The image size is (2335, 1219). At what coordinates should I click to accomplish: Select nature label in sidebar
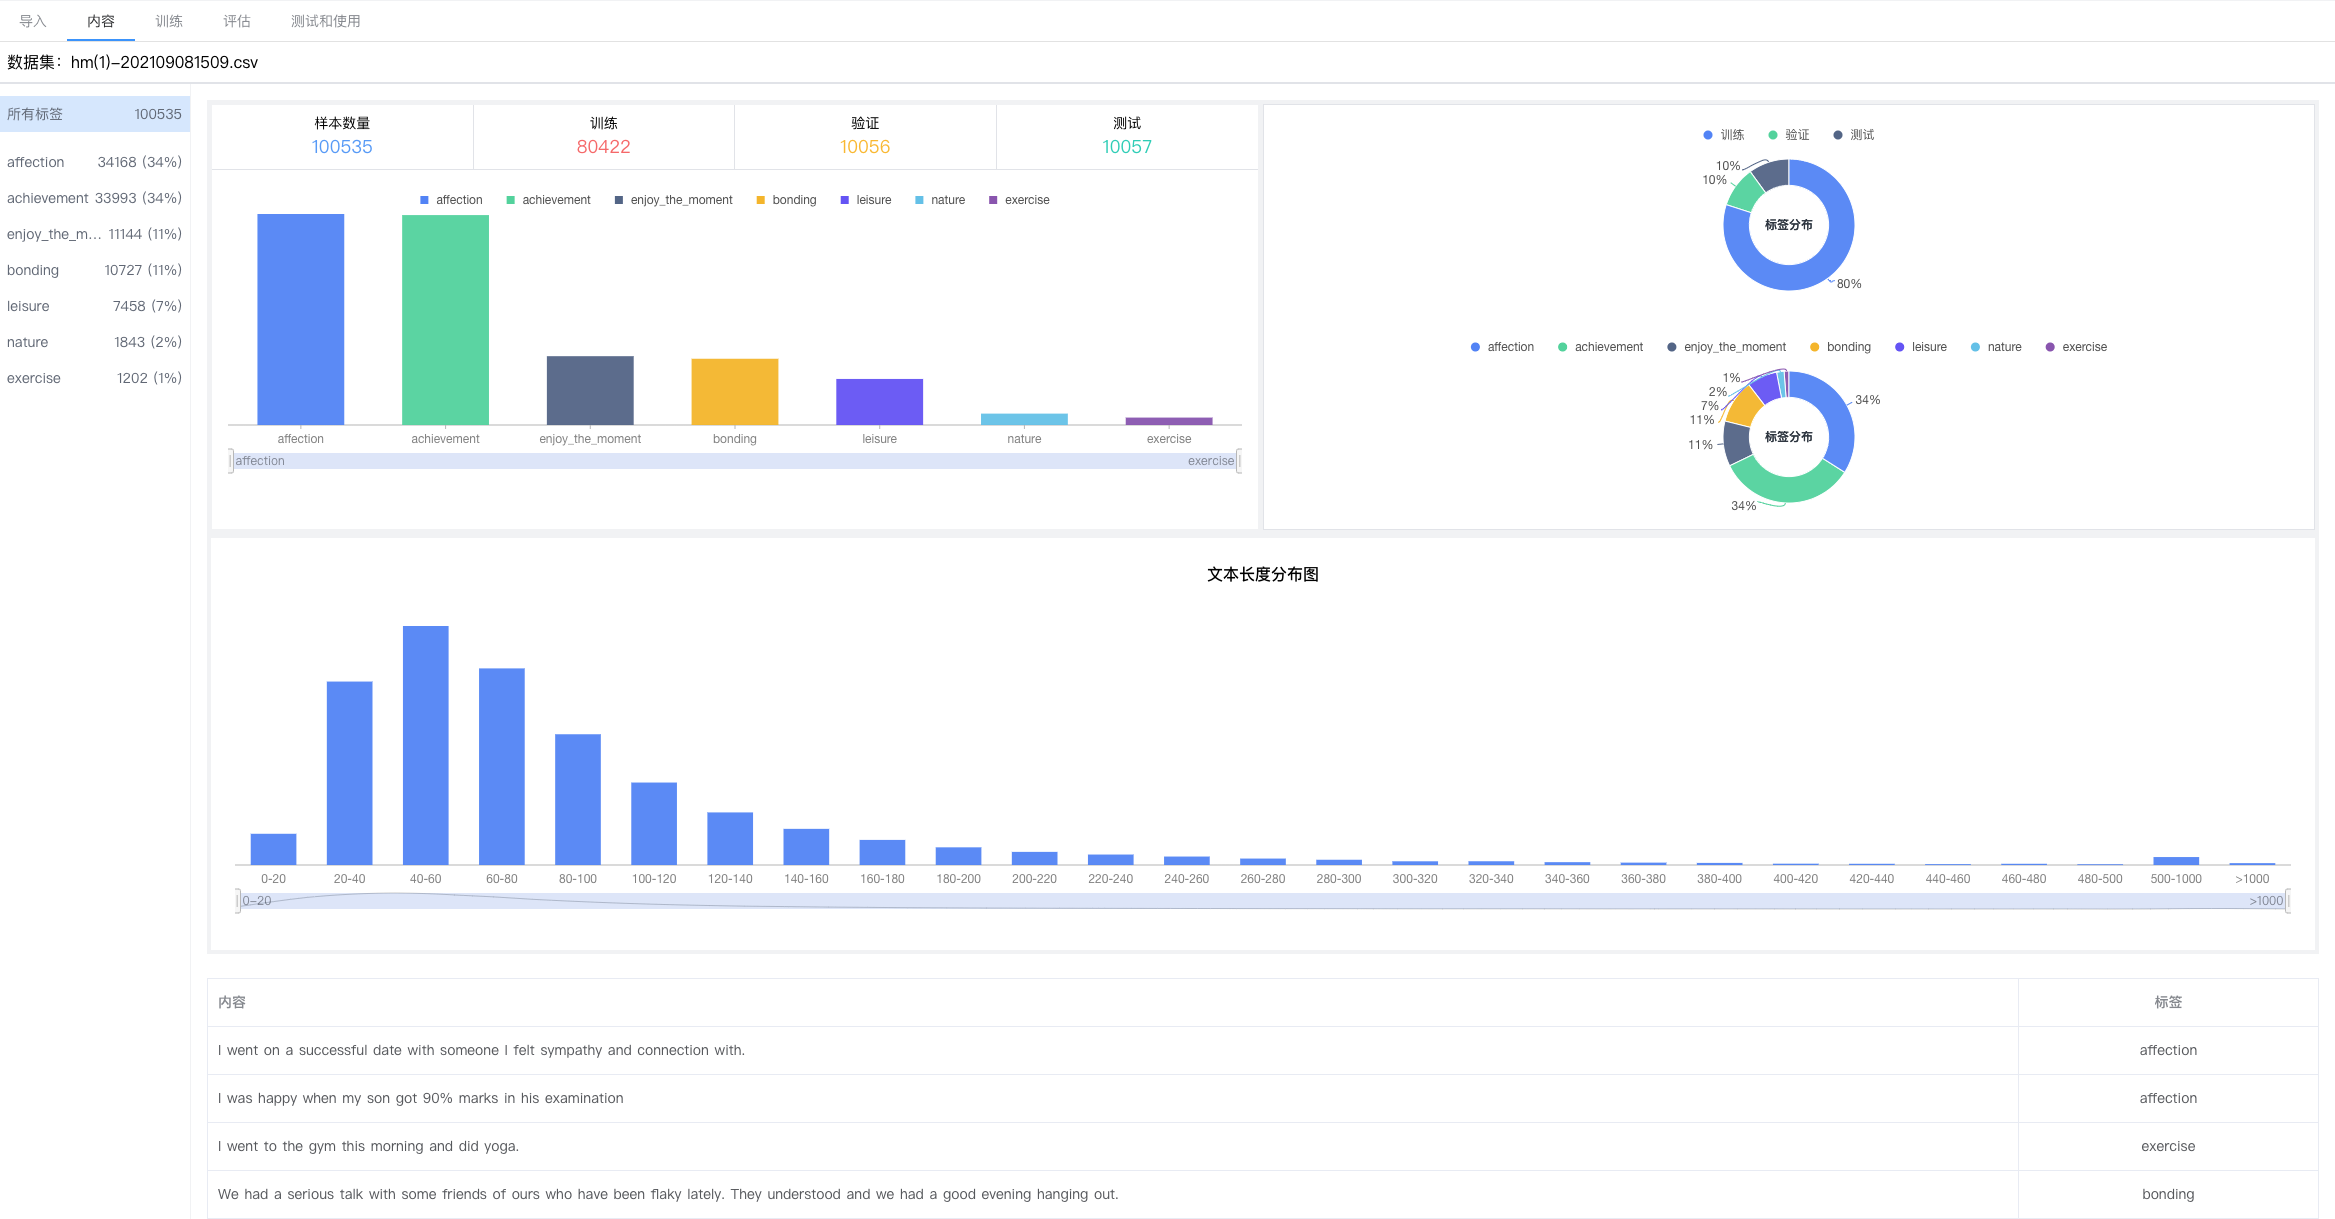(95, 342)
